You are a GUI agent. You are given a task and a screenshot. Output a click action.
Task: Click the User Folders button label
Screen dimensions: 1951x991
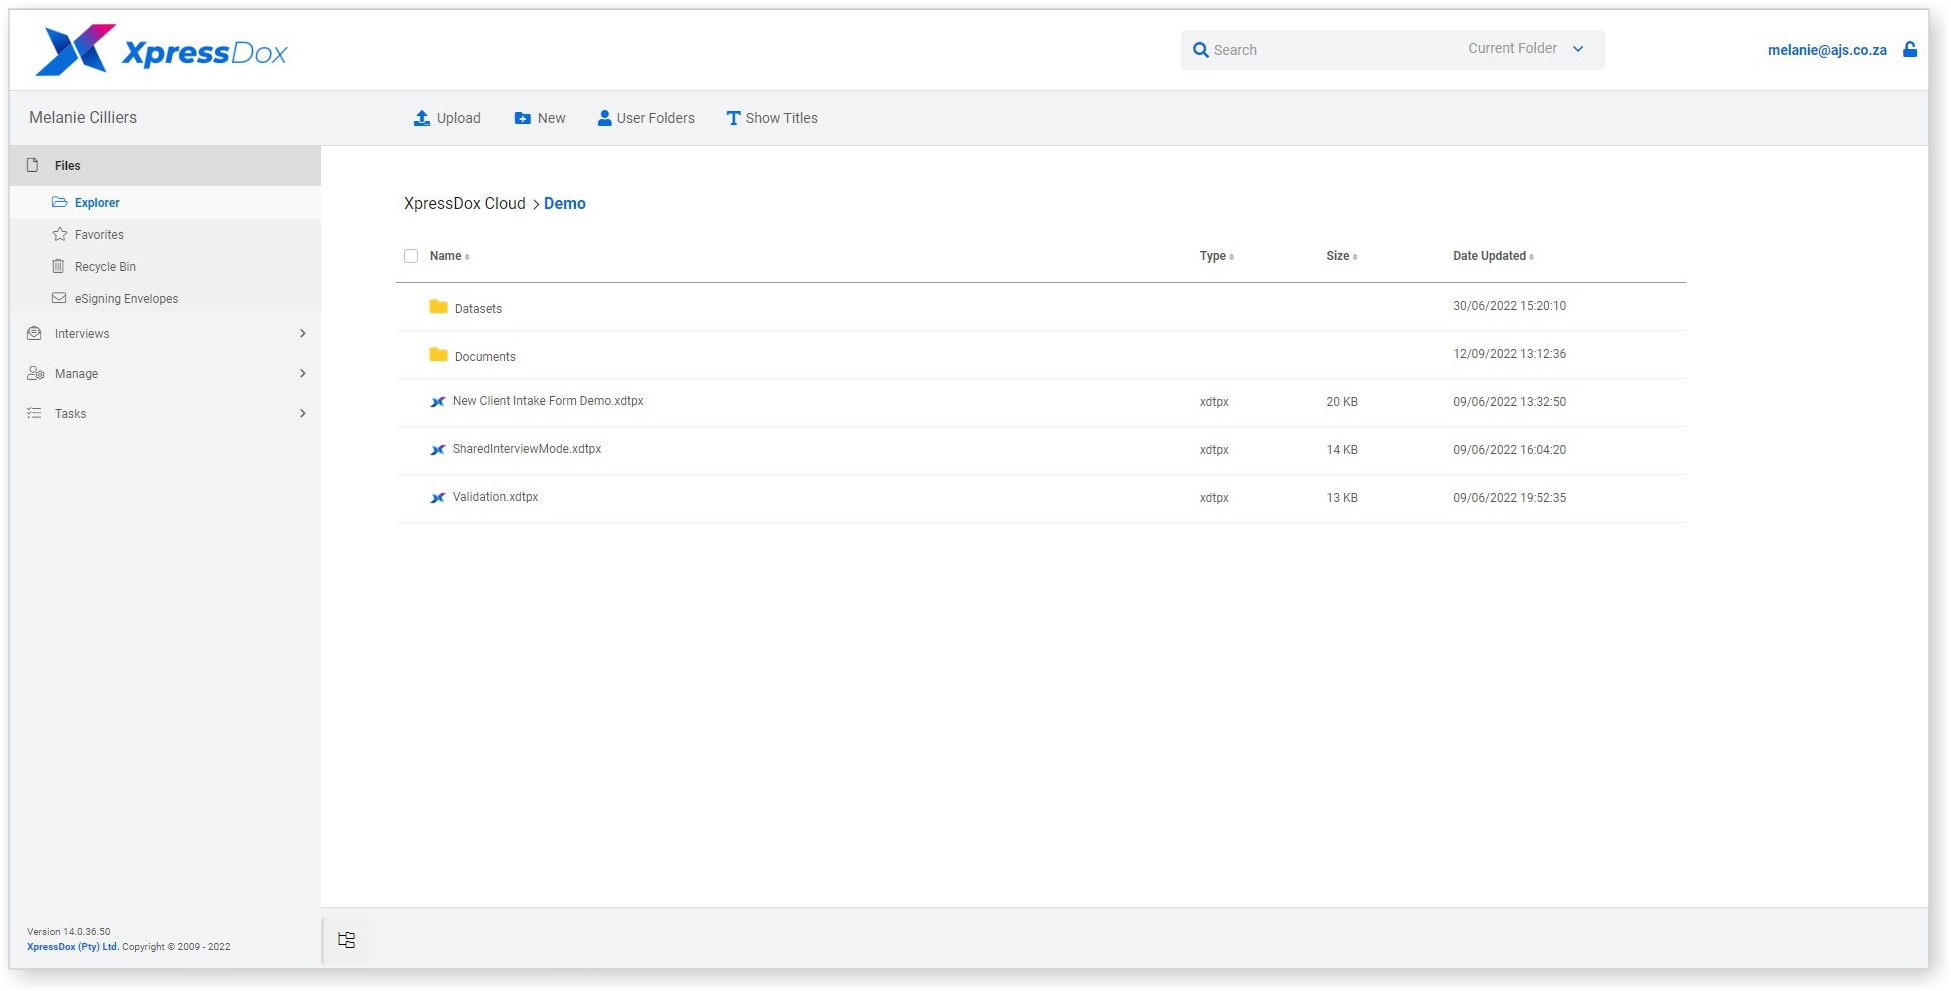coord(655,118)
